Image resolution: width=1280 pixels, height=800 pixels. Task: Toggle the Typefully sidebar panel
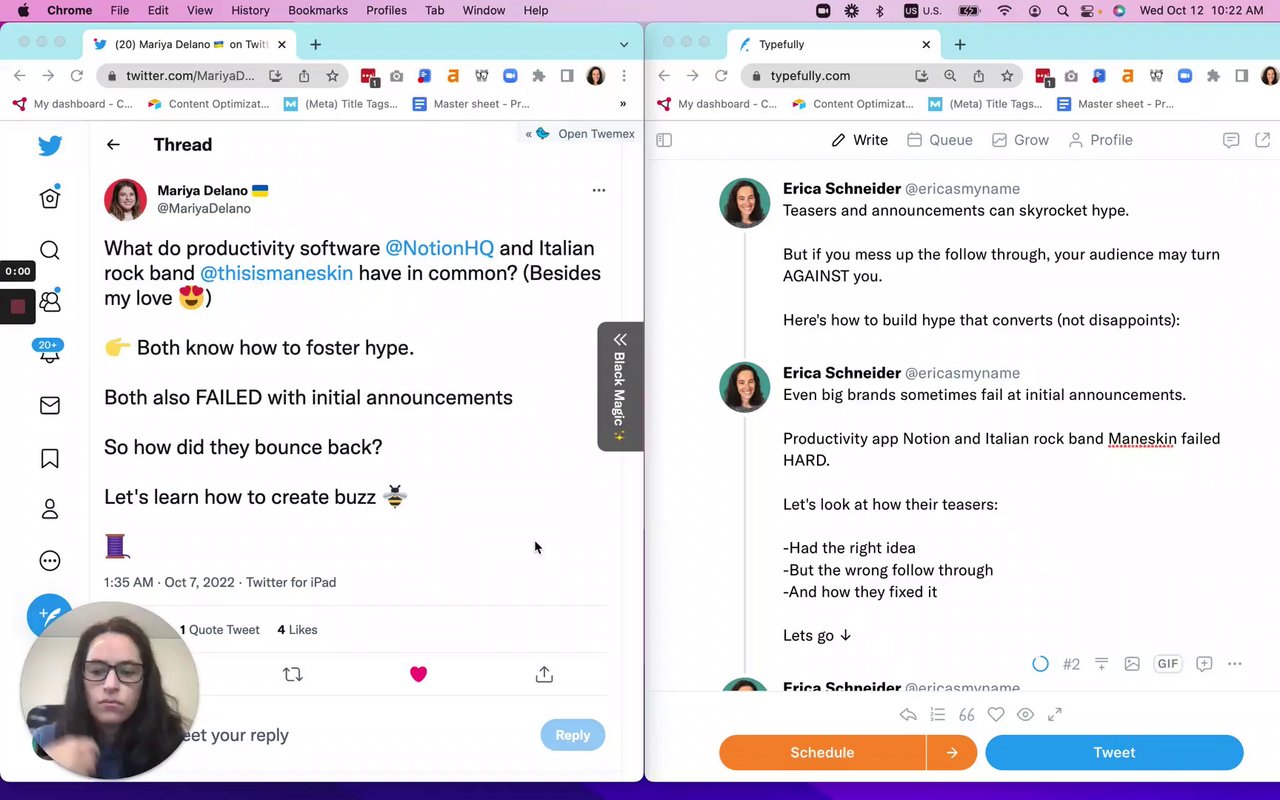pyautogui.click(x=664, y=140)
